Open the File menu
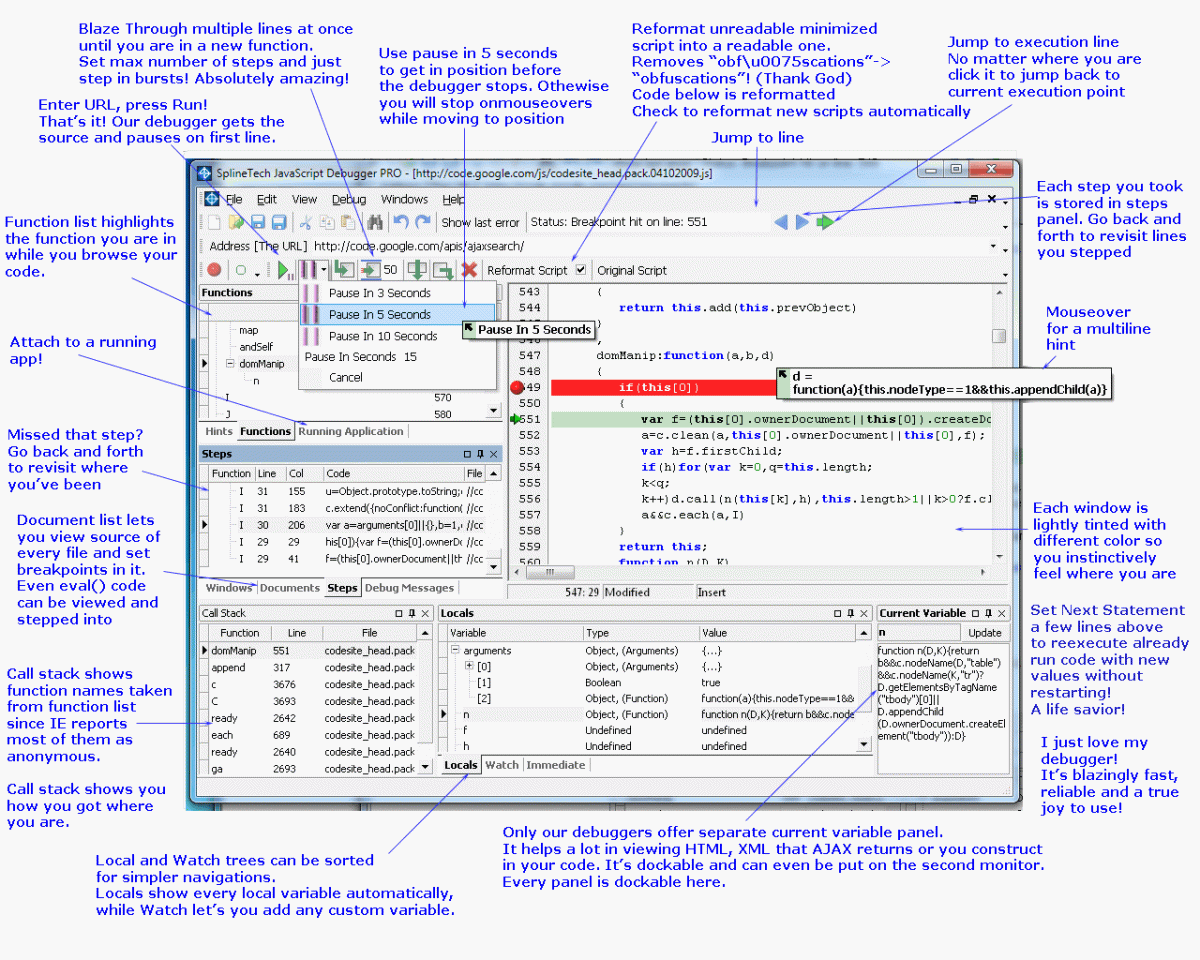This screenshot has width=1200, height=960. 234,199
